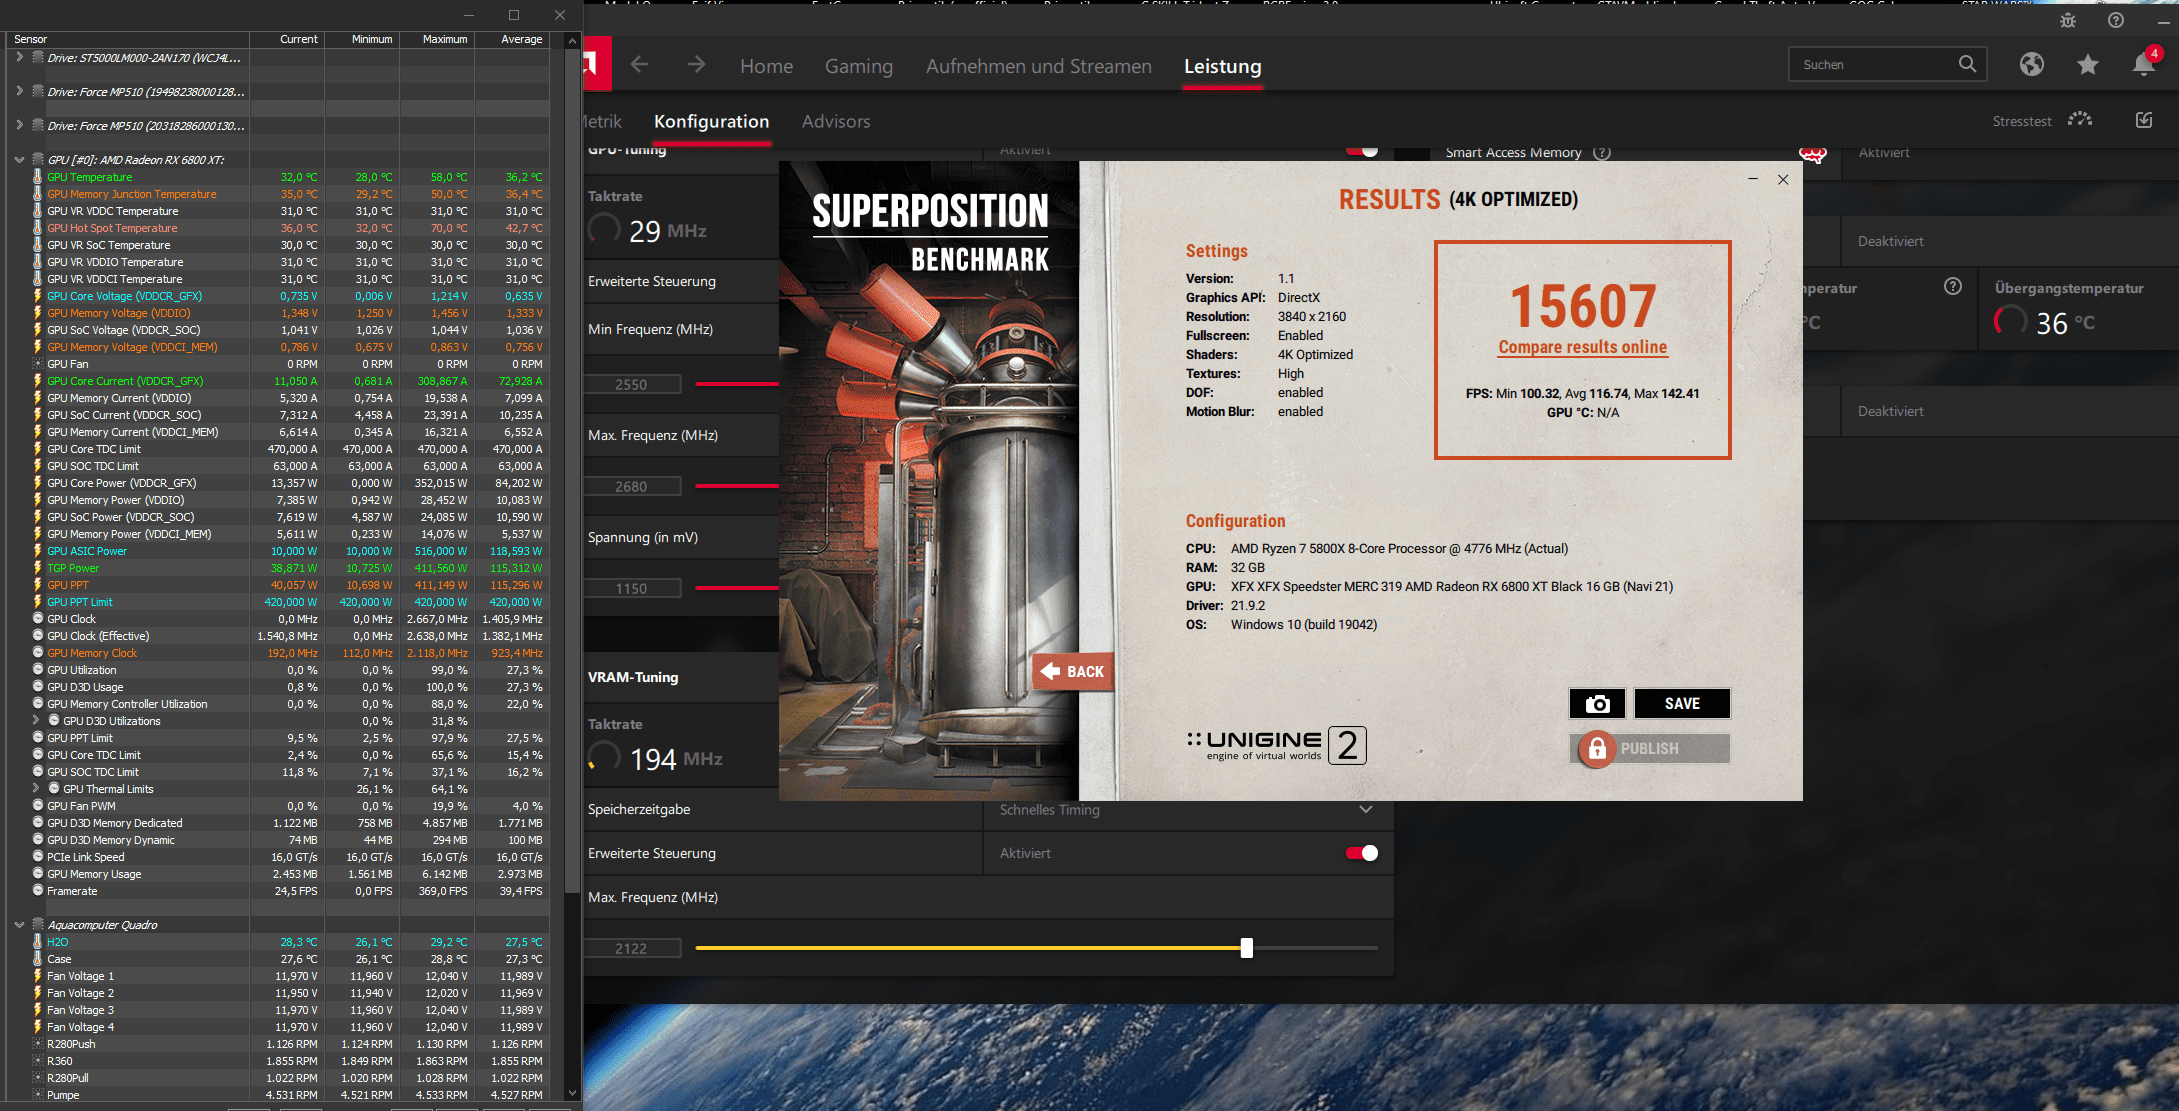Click the UNIGINE 2 engine logo

[x=1276, y=745]
